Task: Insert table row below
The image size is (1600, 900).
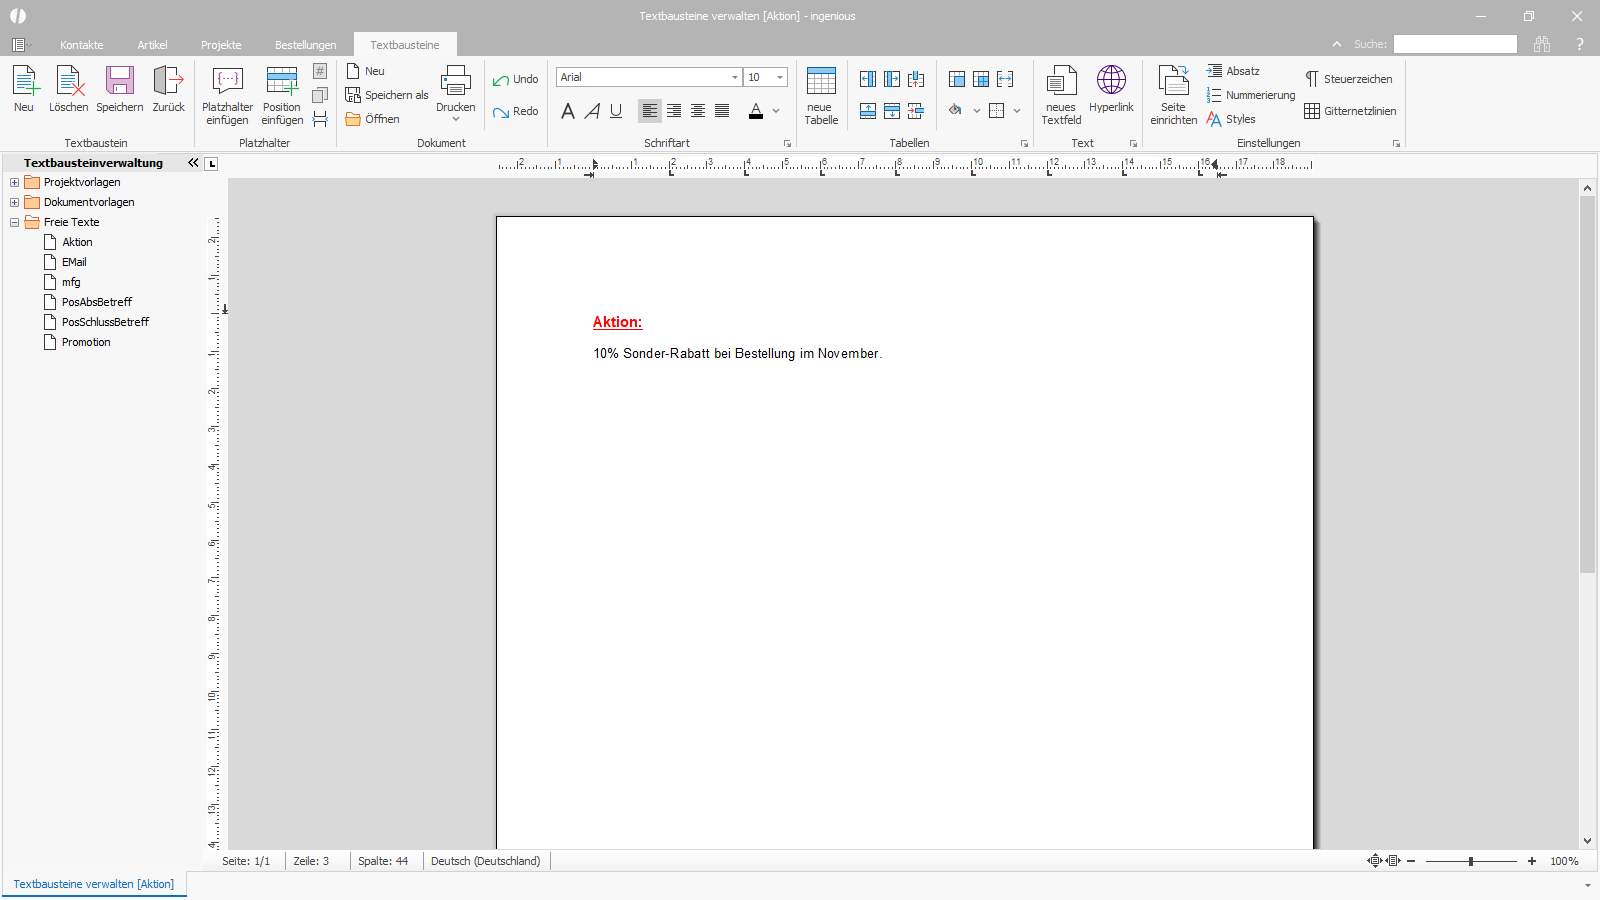Action: [892, 111]
